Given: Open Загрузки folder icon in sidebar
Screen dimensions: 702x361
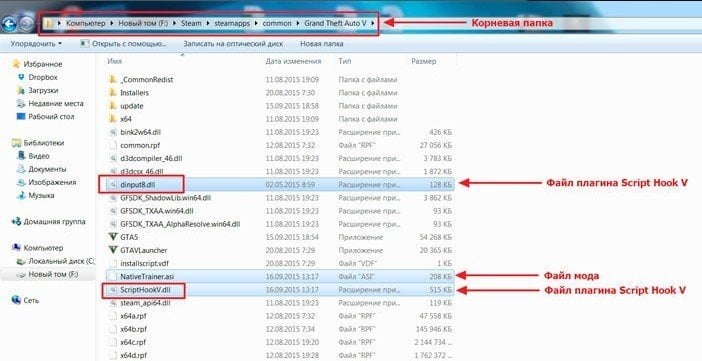Looking at the screenshot, I should 21,90.
